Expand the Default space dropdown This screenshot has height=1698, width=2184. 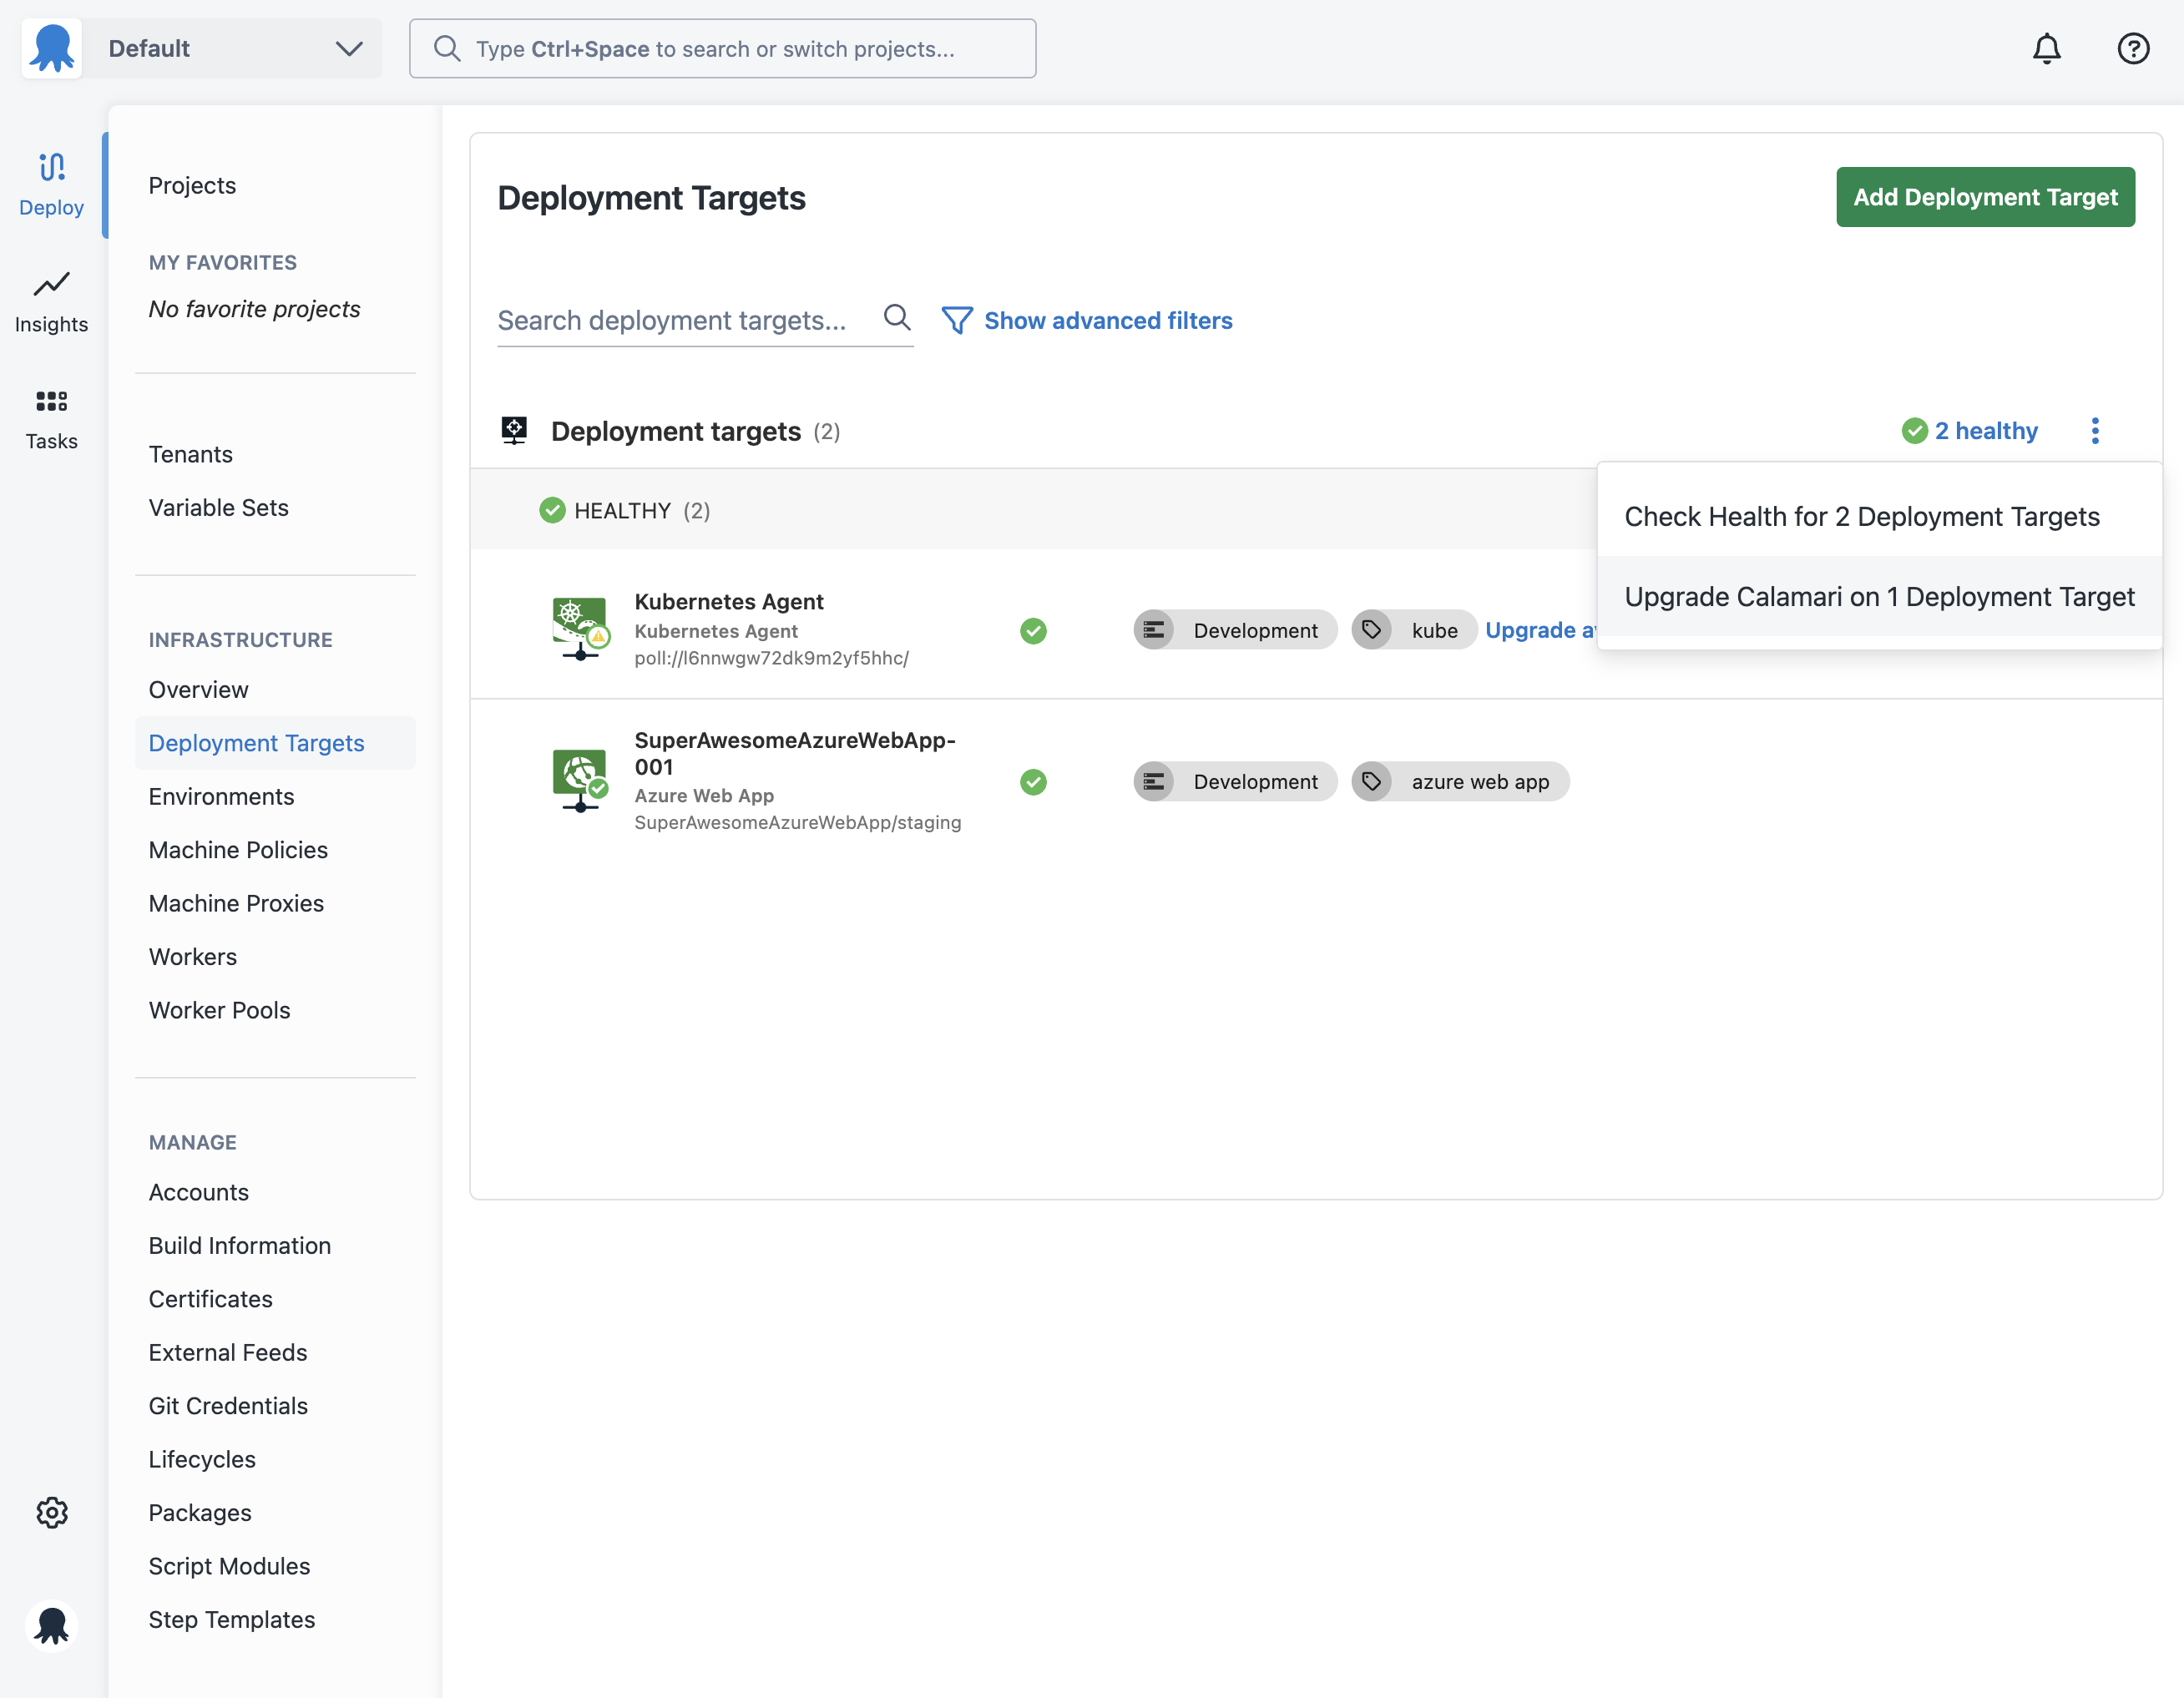tap(232, 48)
